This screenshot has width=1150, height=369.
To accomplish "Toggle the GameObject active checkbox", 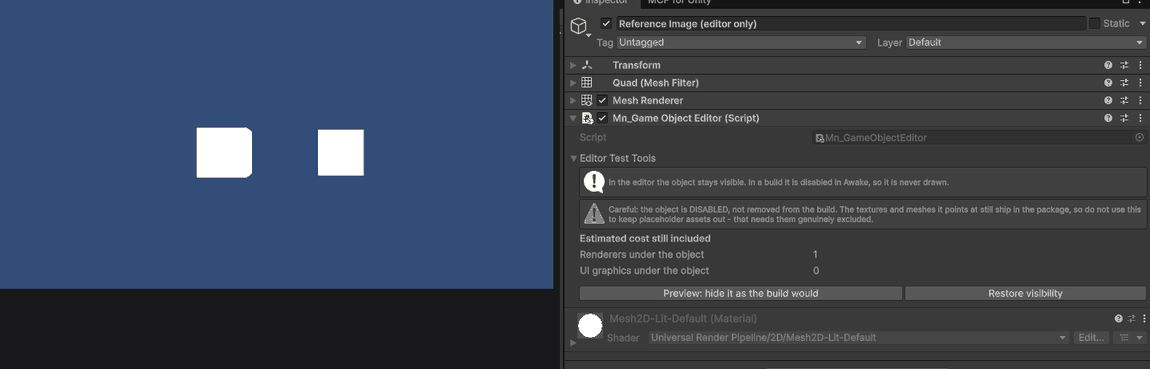I will pos(606,23).
